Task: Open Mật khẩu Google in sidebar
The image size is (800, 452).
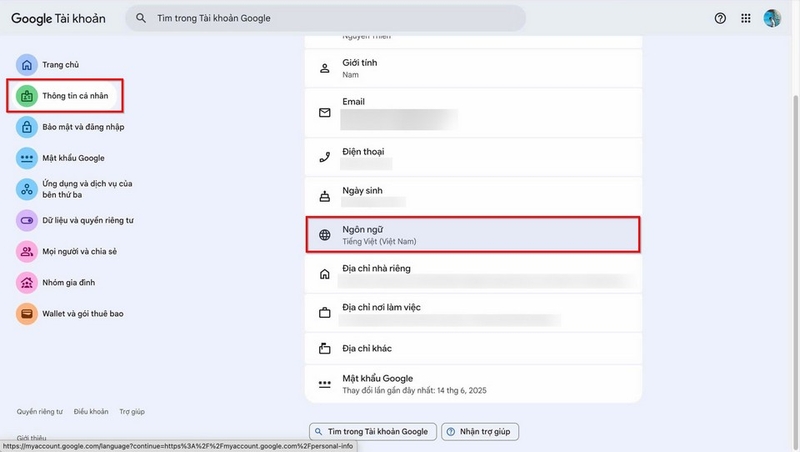Action: [x=73, y=158]
